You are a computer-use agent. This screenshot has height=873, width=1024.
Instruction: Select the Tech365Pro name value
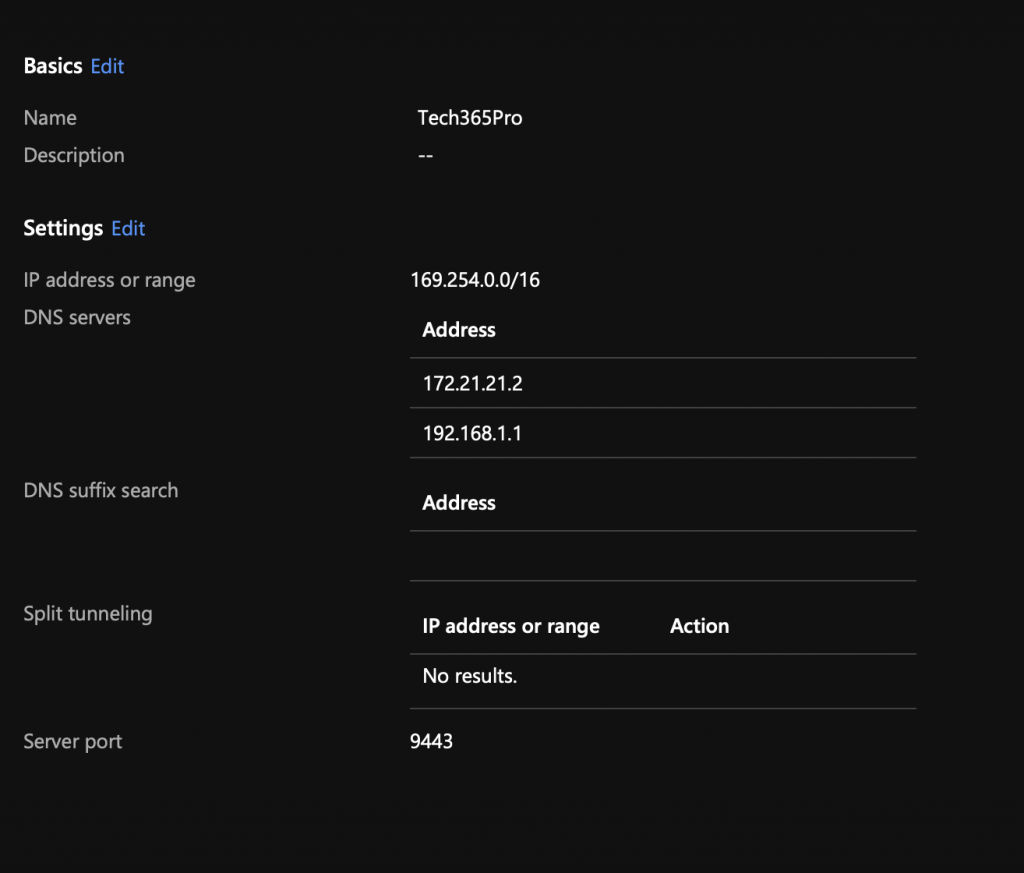(x=470, y=118)
